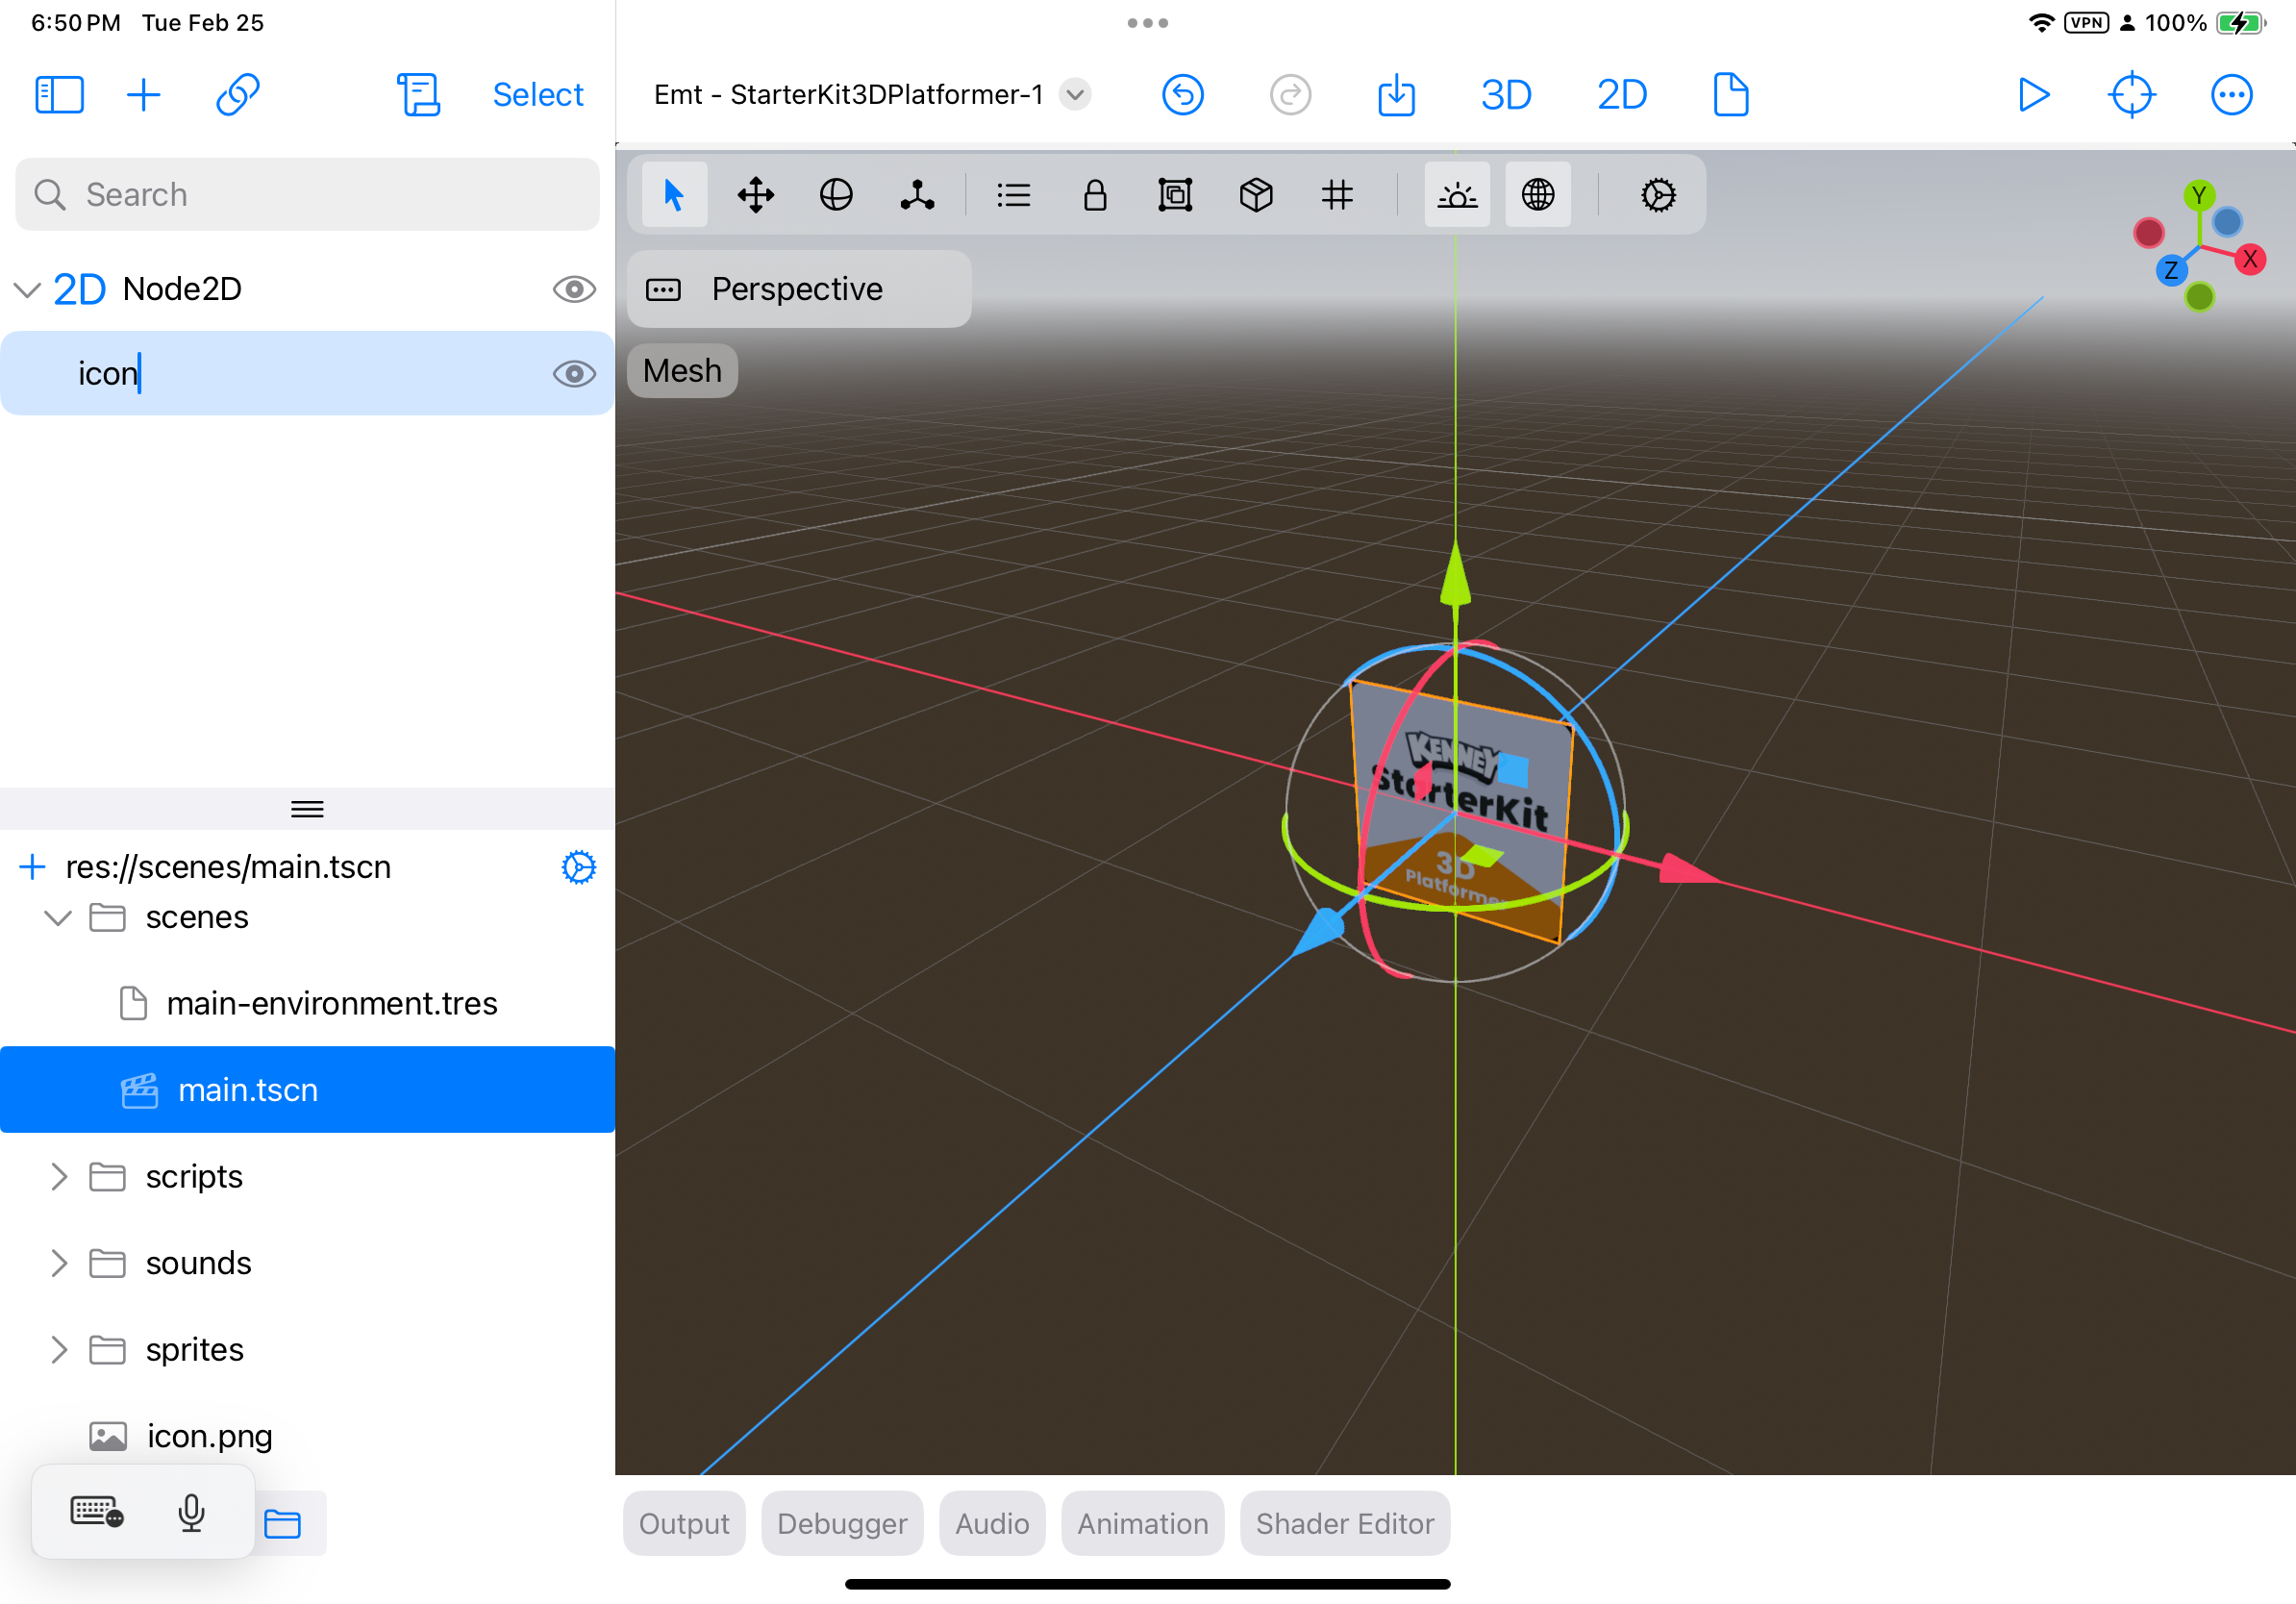Screen dimensions: 2296x1604
Task: Select main.tscn file
Action: pyautogui.click(x=307, y=1089)
